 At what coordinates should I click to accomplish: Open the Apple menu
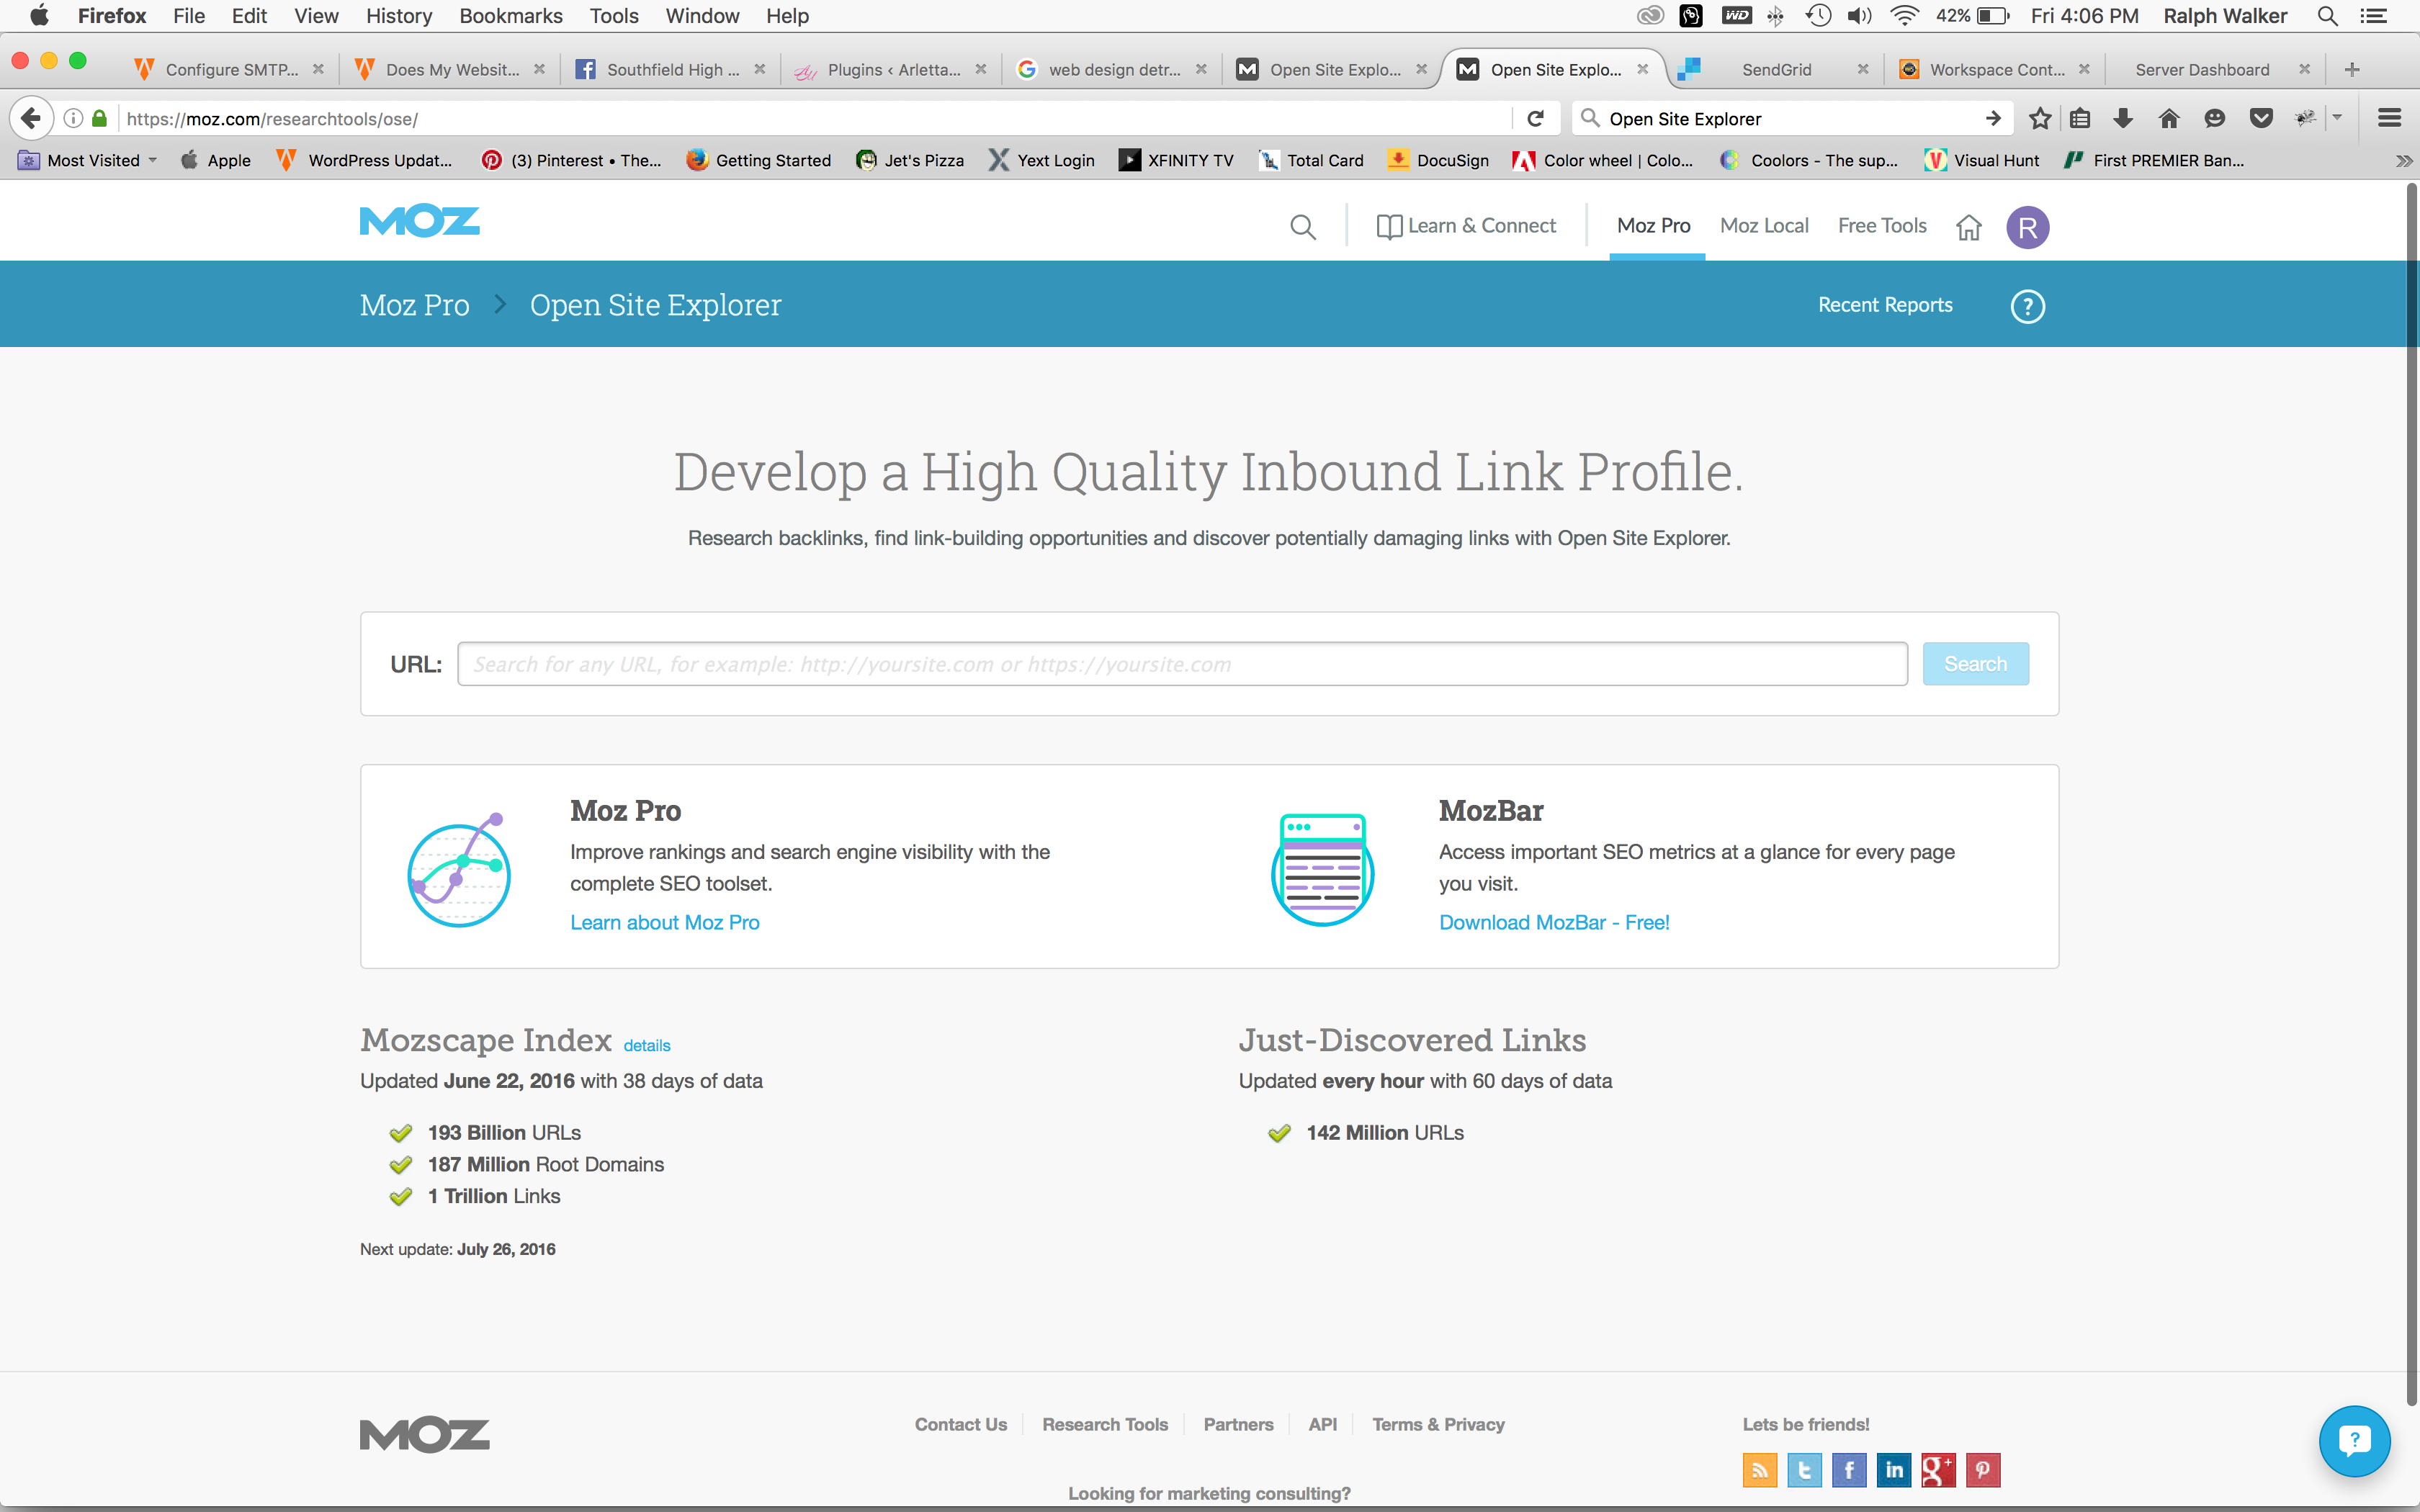coord(39,16)
